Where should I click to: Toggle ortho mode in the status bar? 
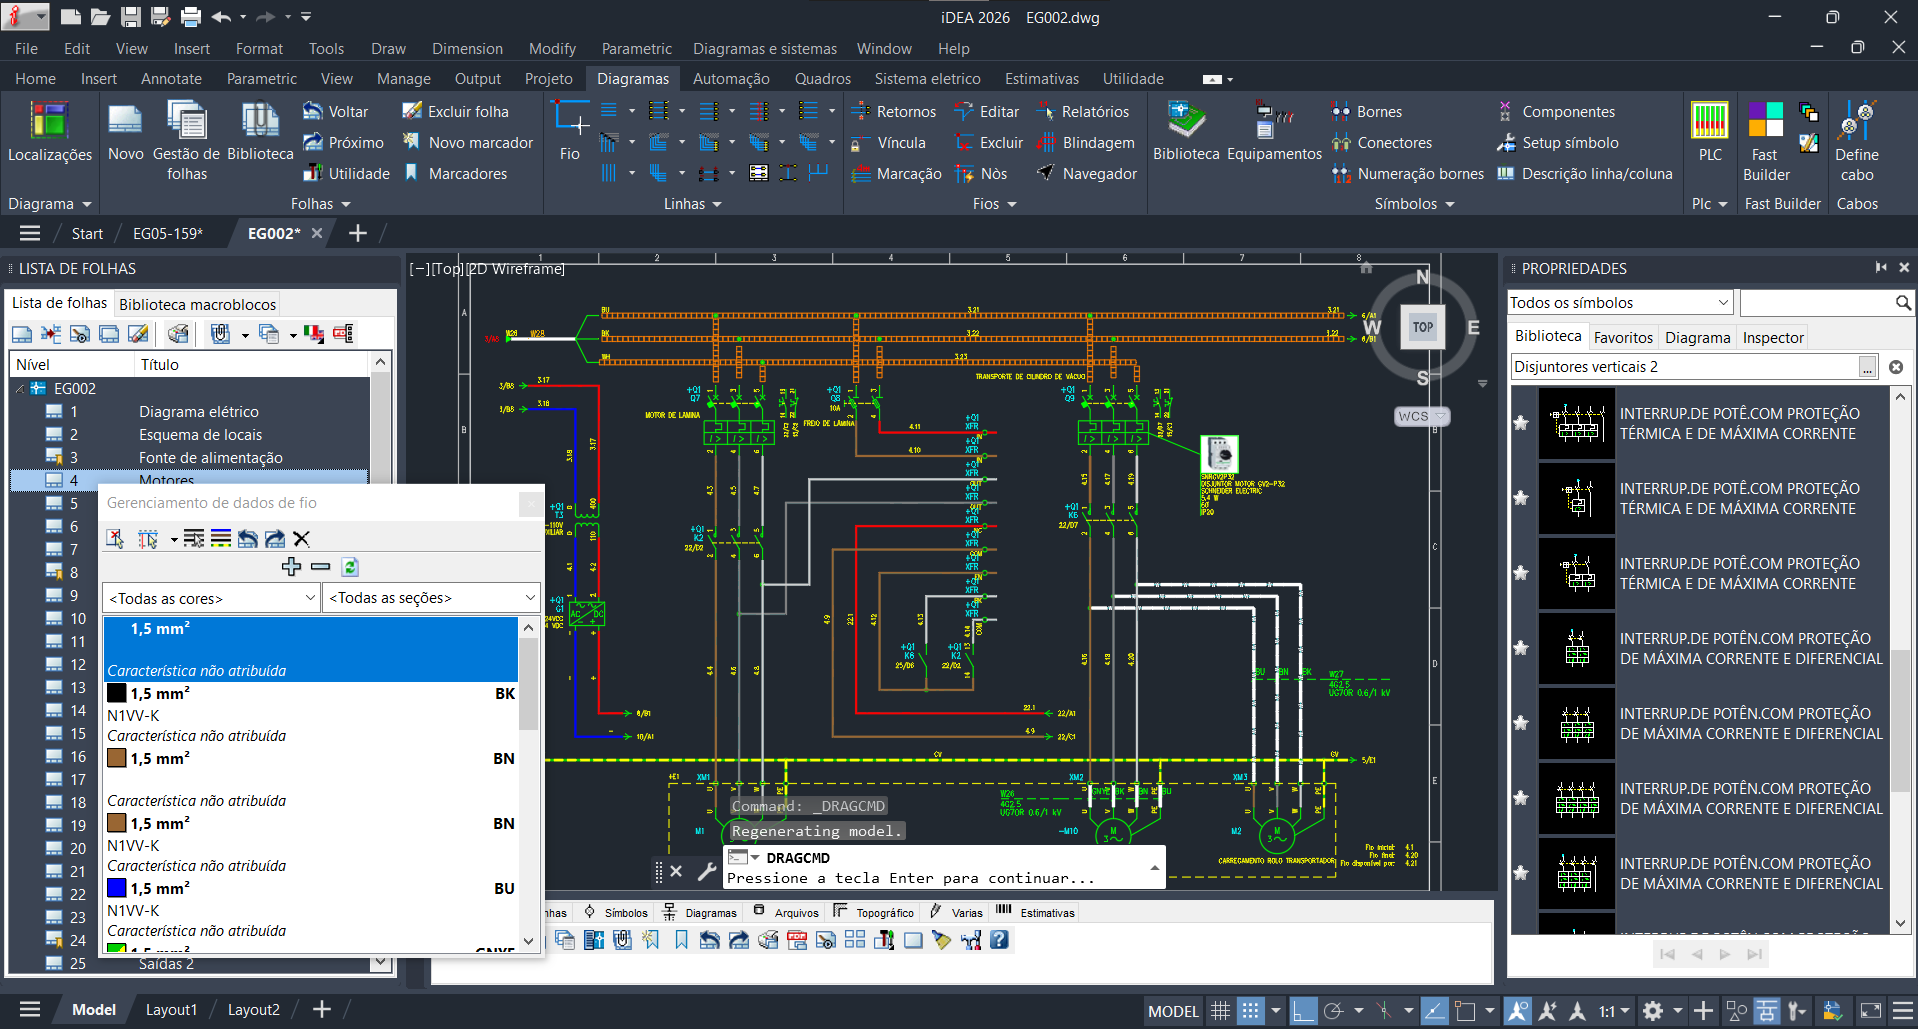(1303, 1010)
